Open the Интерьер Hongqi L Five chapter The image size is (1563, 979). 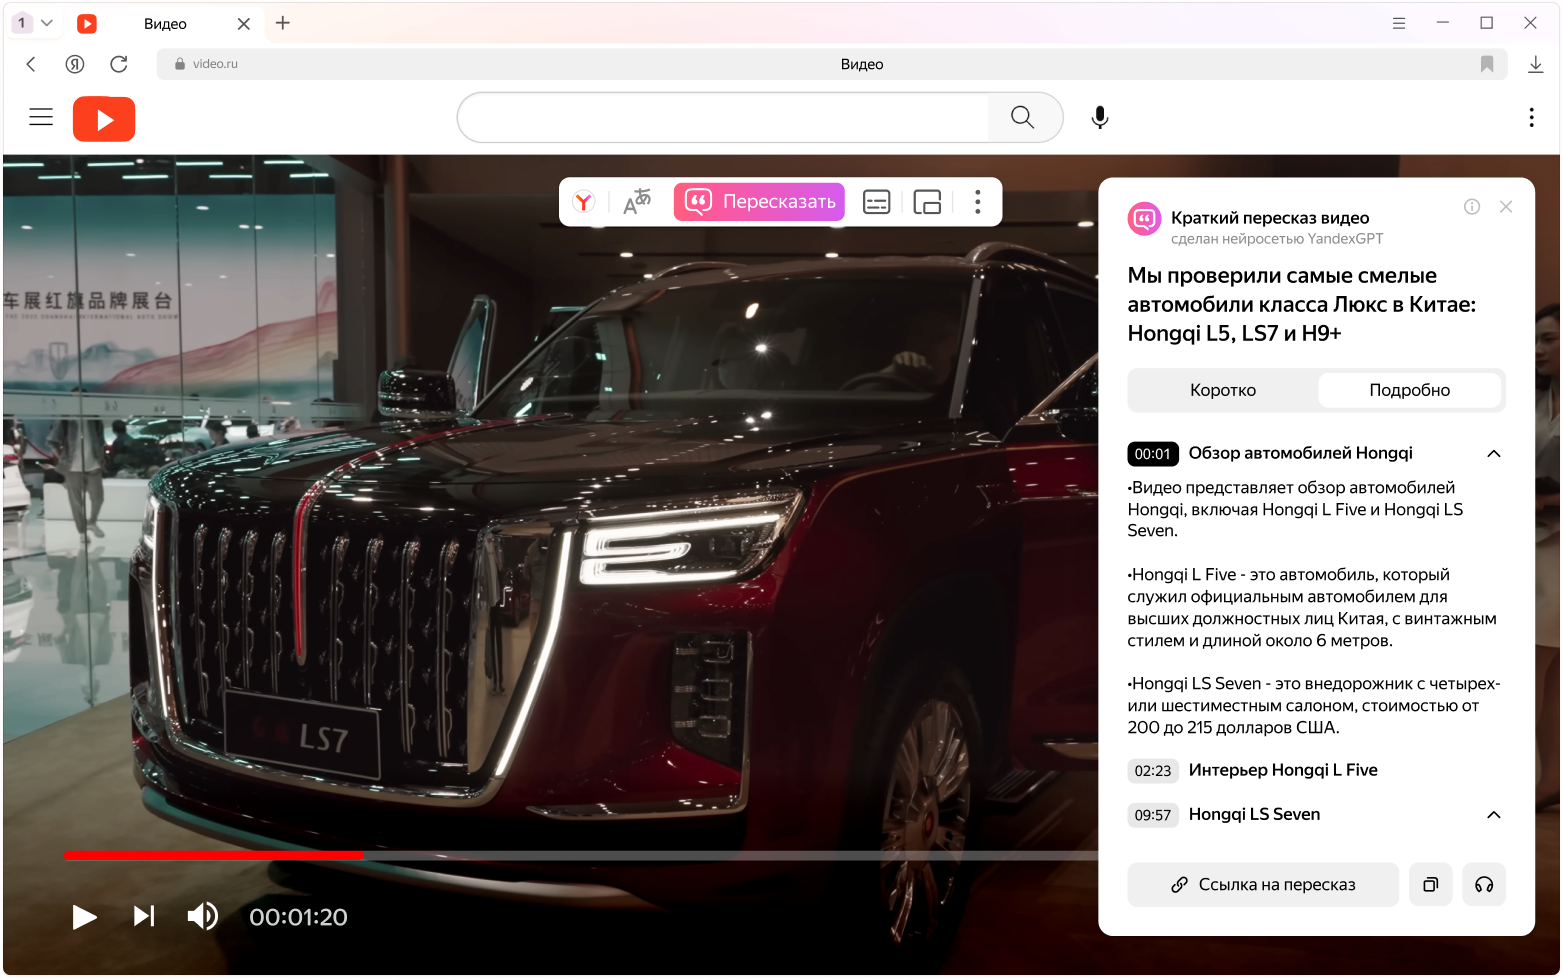point(1283,770)
